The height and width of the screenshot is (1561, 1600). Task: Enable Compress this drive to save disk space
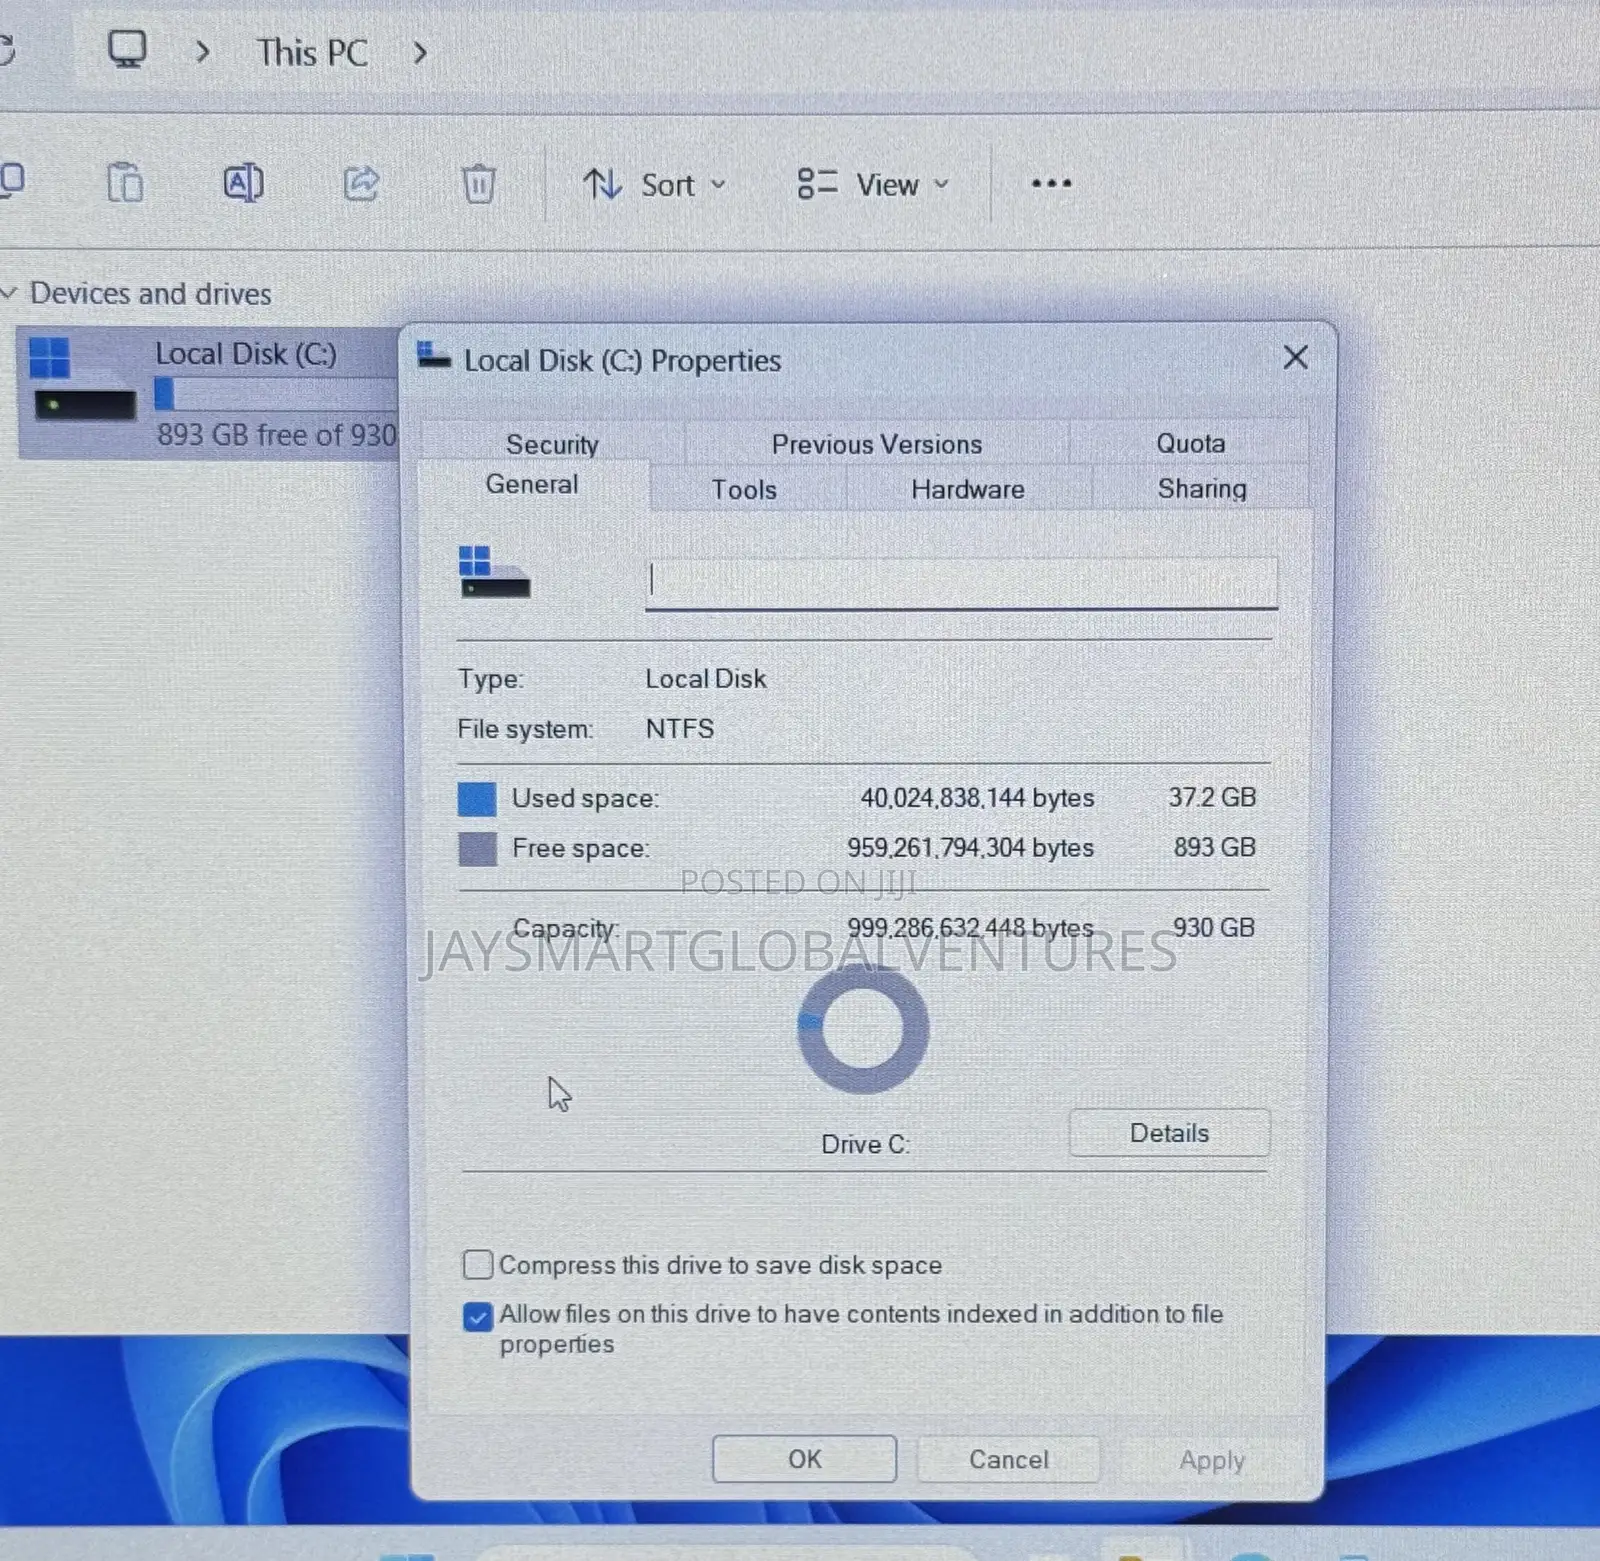click(478, 1265)
